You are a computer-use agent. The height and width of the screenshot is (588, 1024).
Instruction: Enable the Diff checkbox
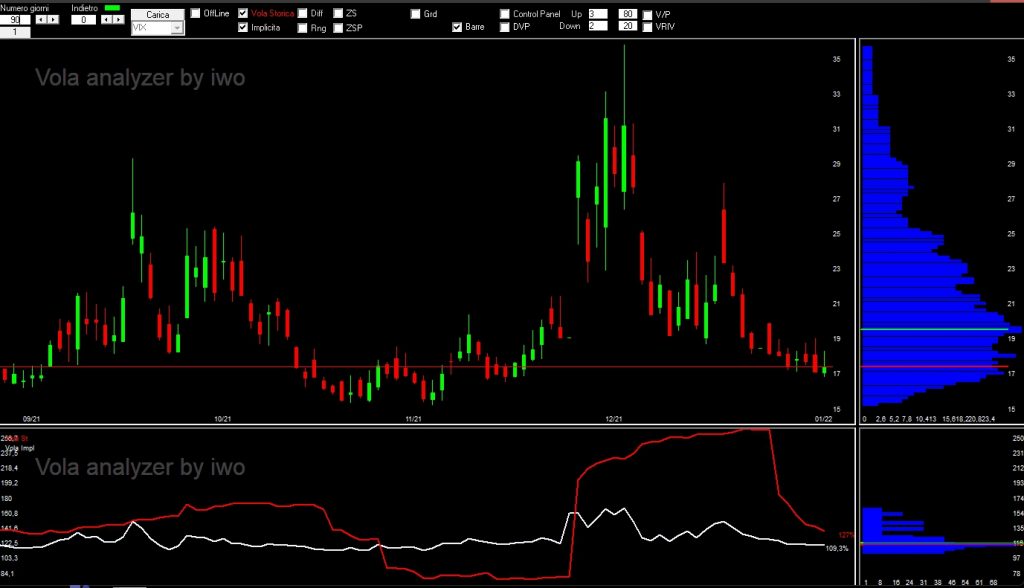coord(302,13)
